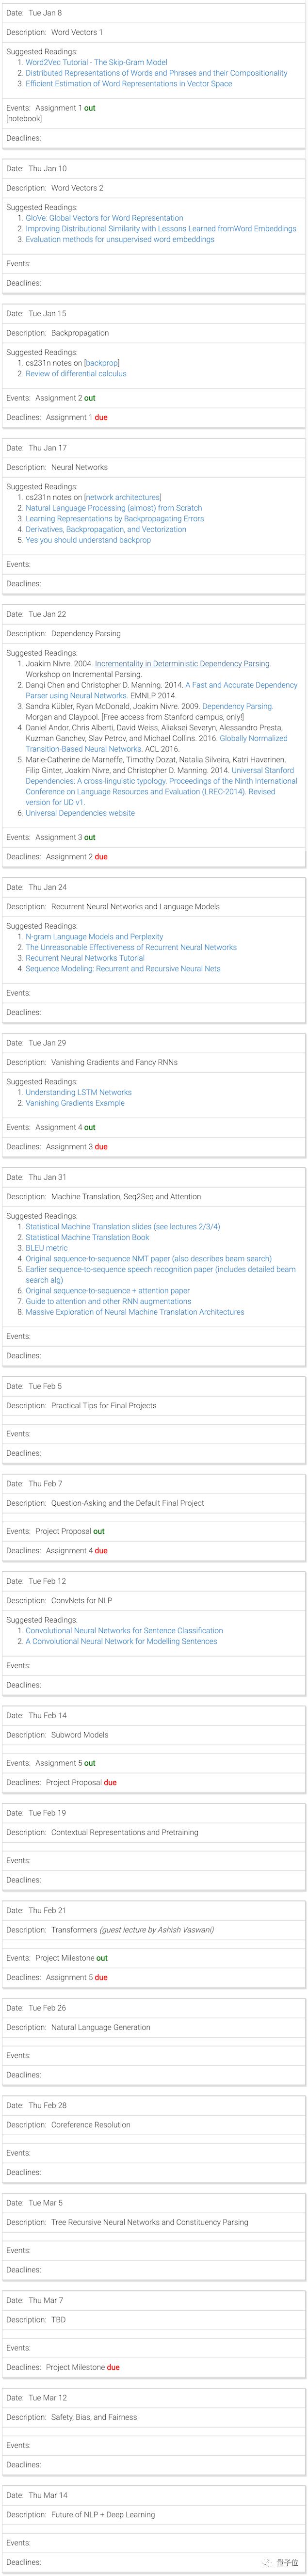Open the Recurrent Neural Networks Tutorial link
The image size is (308, 2576).
tap(85, 958)
